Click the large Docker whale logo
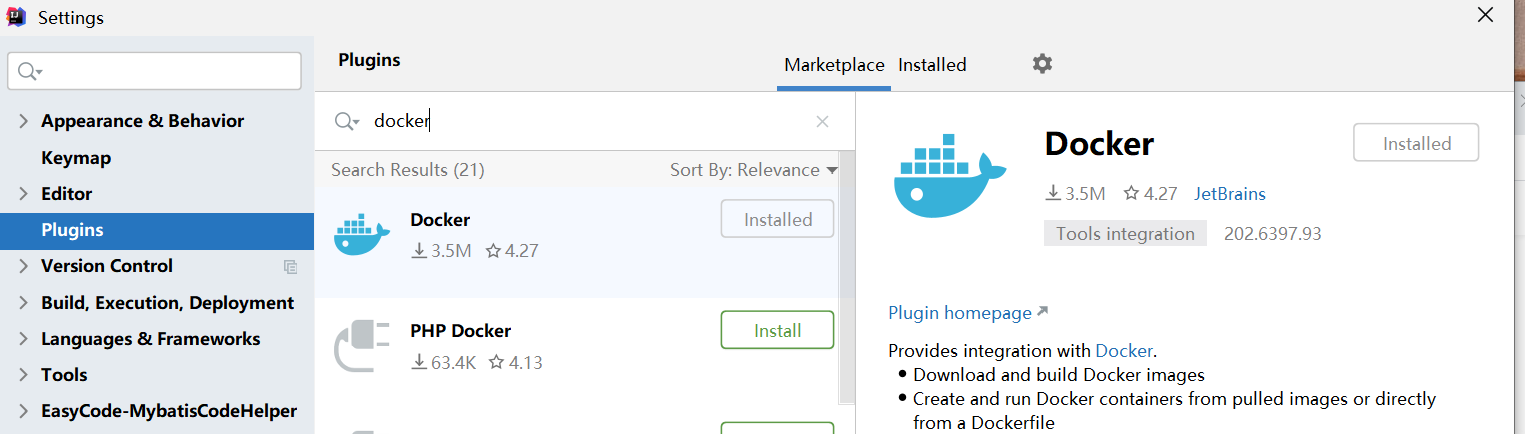The image size is (1525, 434). (949, 177)
